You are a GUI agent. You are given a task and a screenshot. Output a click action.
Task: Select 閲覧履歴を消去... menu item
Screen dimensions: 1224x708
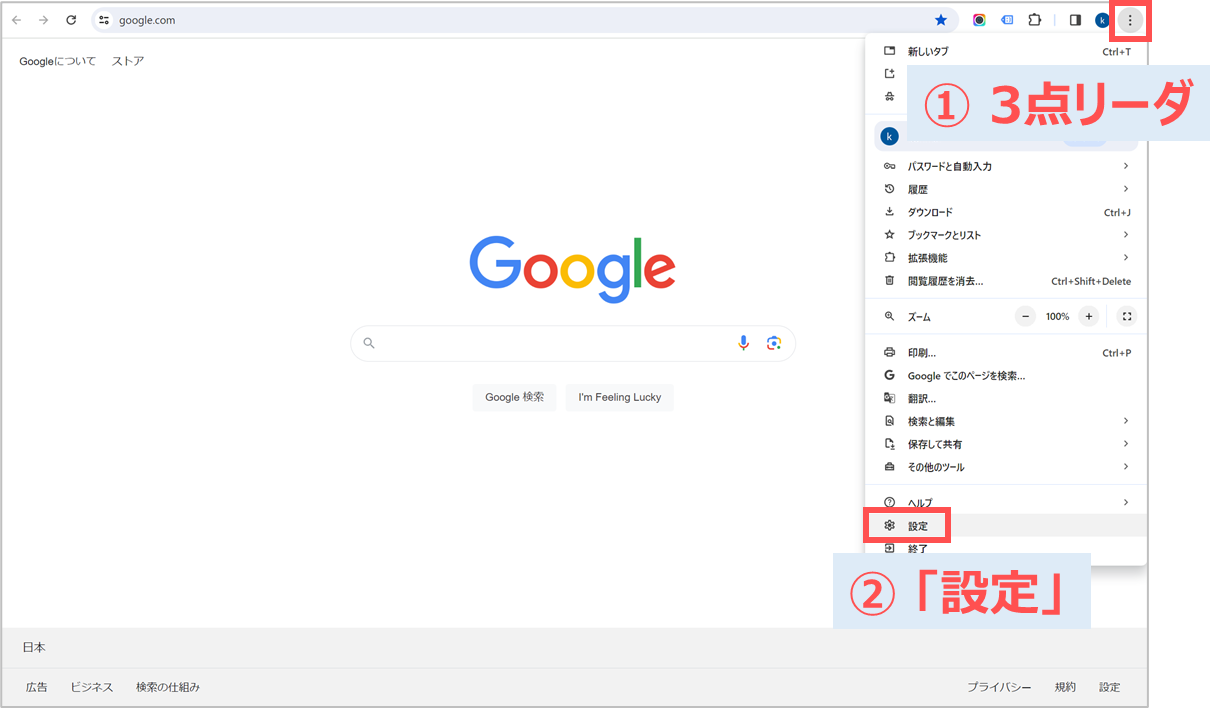[x=1006, y=281]
